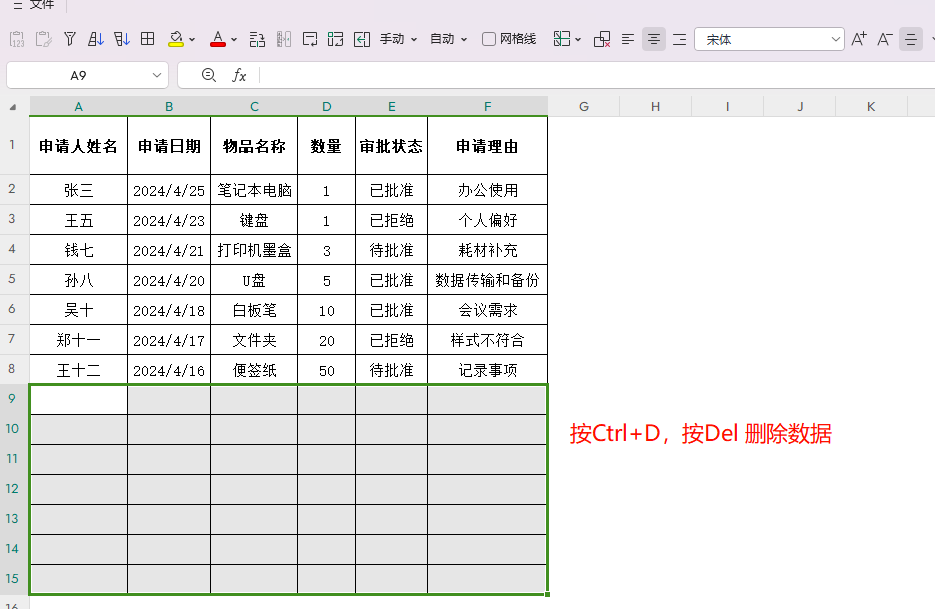Image resolution: width=935 pixels, height=609 pixels.
Task: Select row 15 header
Action: (x=12, y=579)
